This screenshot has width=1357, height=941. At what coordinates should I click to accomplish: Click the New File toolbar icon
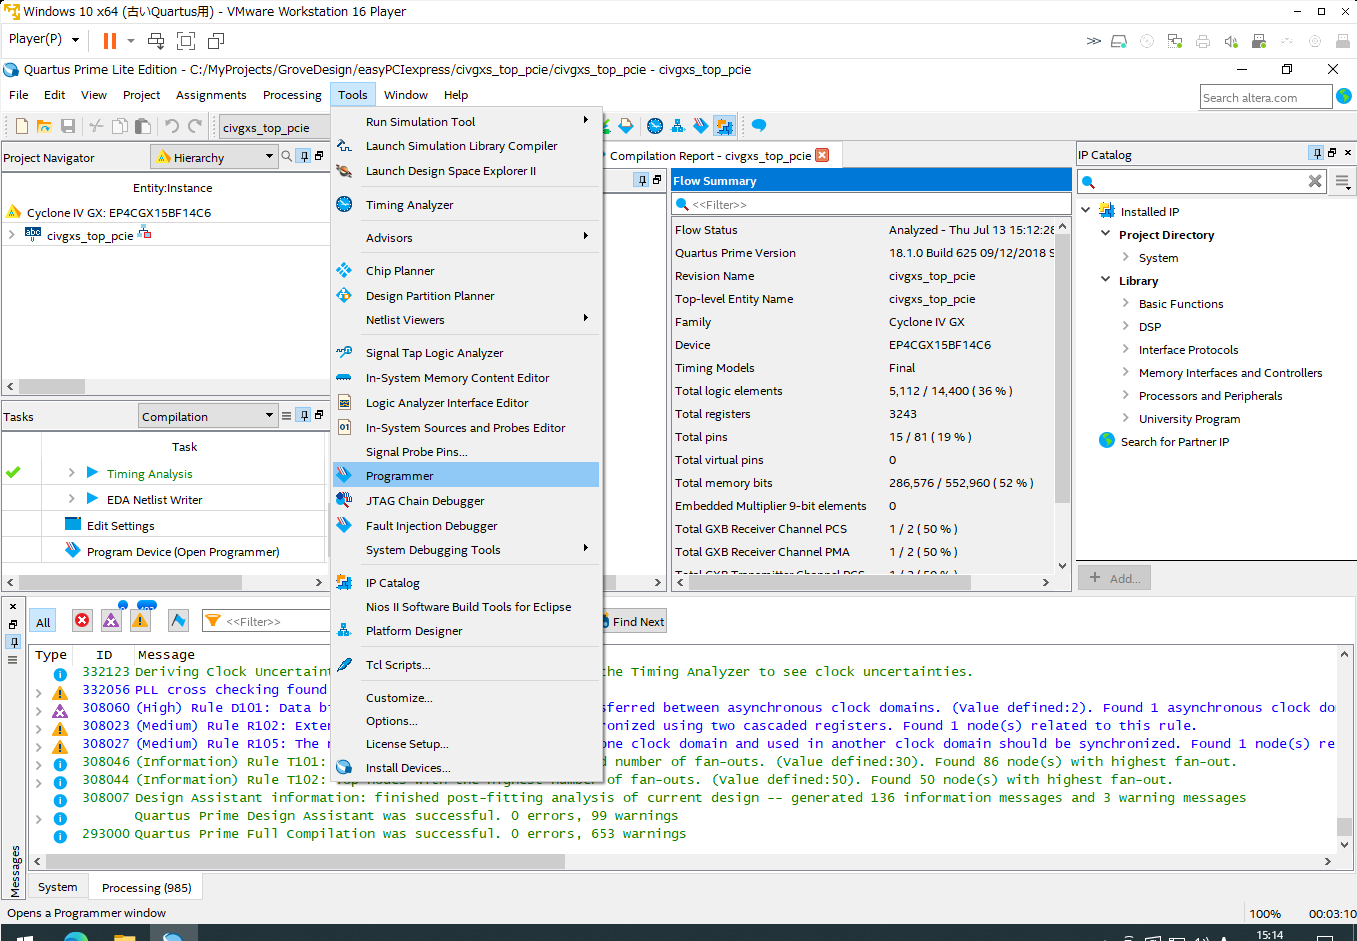(x=21, y=126)
